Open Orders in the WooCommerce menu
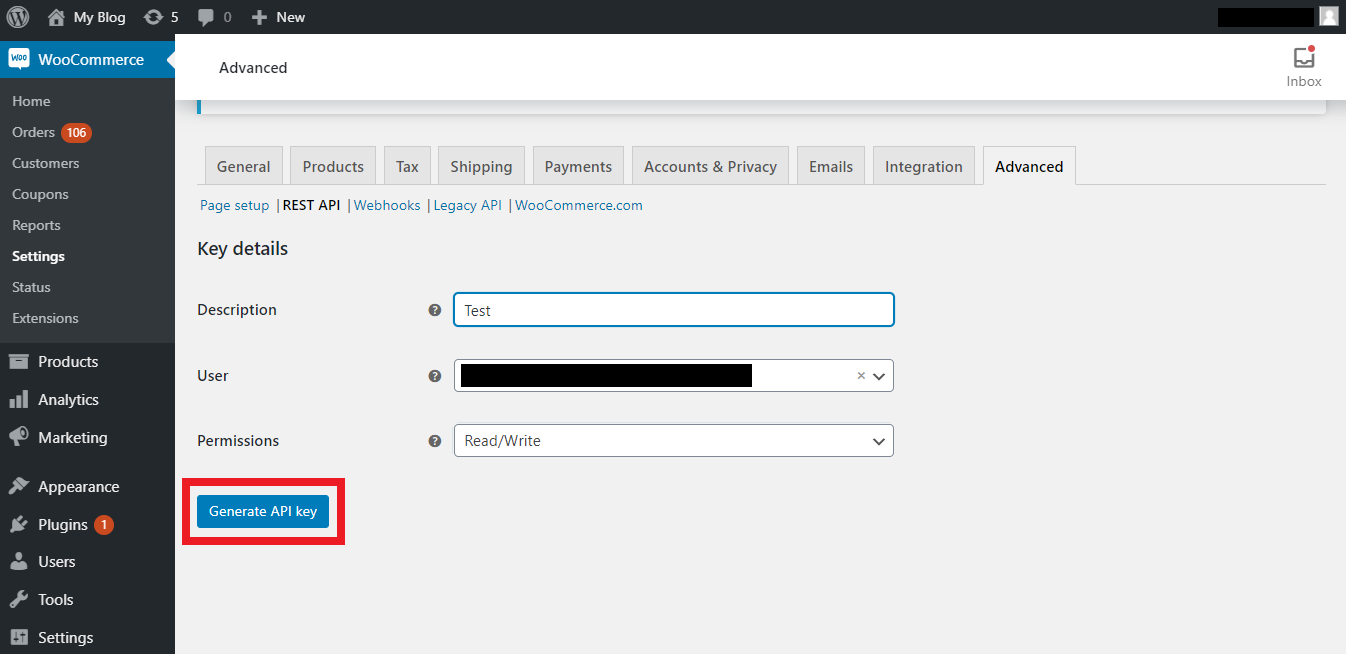This screenshot has height=654, width=1346. coord(33,132)
